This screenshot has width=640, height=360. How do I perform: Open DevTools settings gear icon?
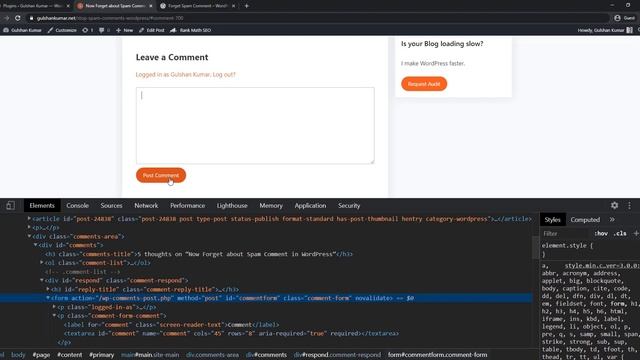(614, 206)
